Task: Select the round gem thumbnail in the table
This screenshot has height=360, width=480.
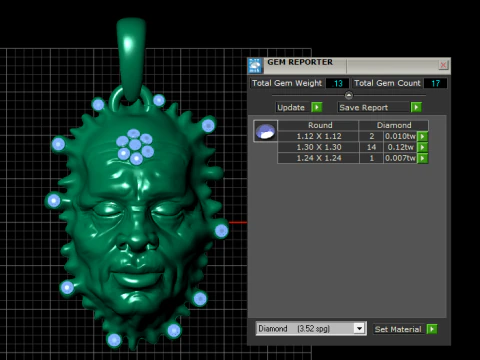Action: (265, 131)
